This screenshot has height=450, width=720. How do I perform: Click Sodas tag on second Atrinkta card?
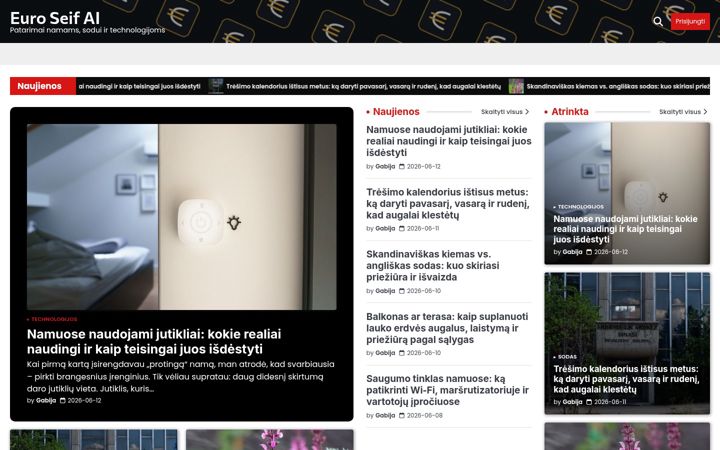(x=565, y=357)
